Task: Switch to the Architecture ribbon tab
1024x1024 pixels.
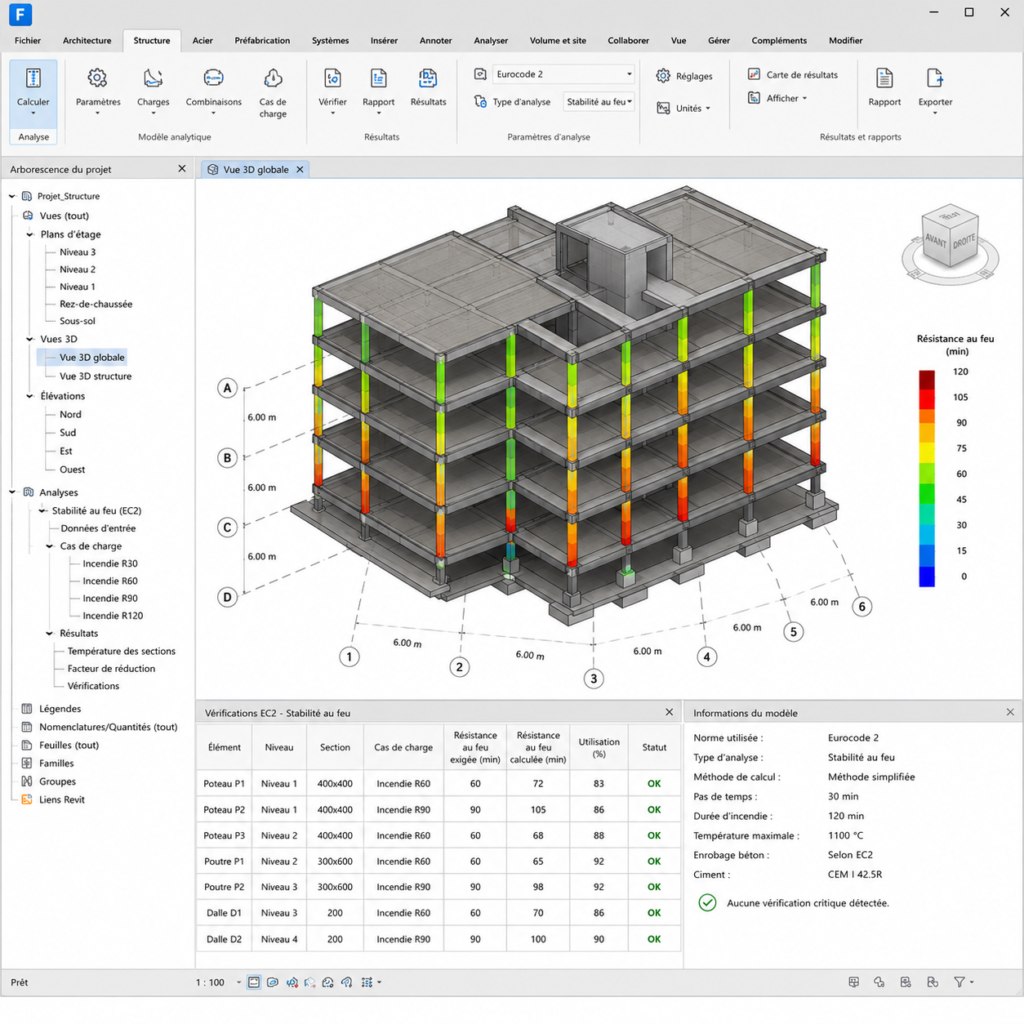Action: tap(87, 40)
